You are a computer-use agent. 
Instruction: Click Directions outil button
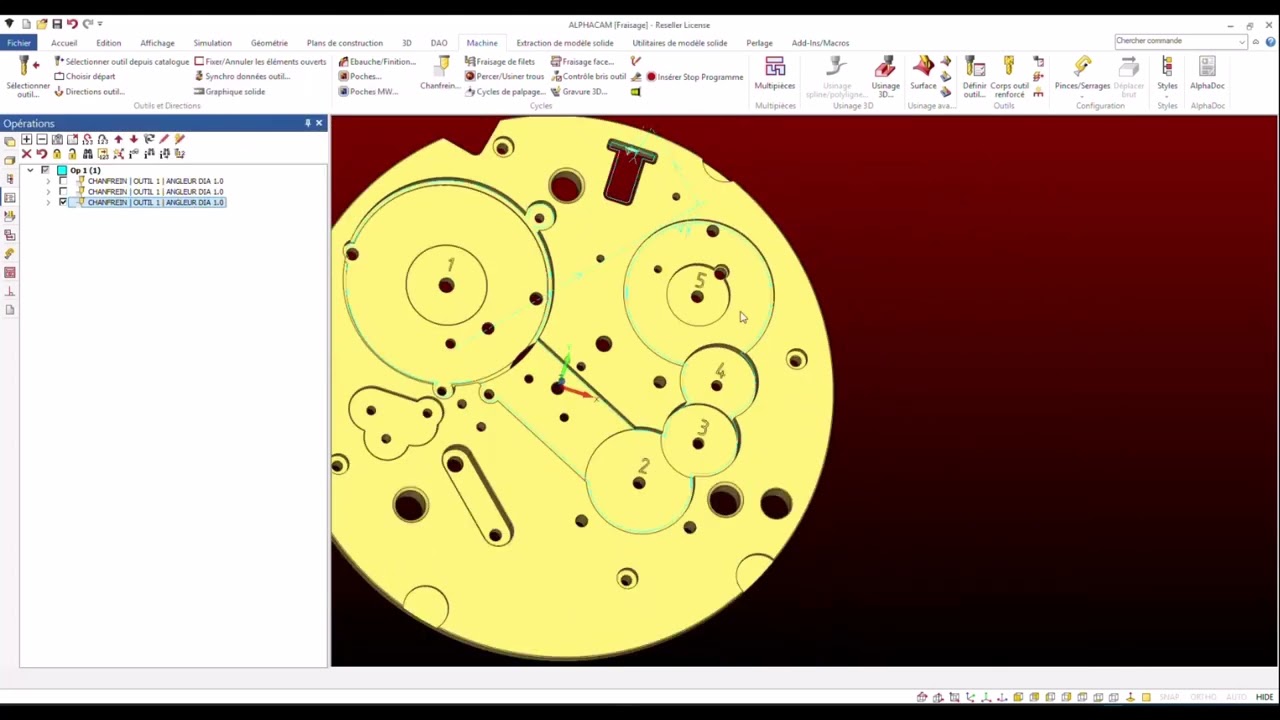point(88,92)
